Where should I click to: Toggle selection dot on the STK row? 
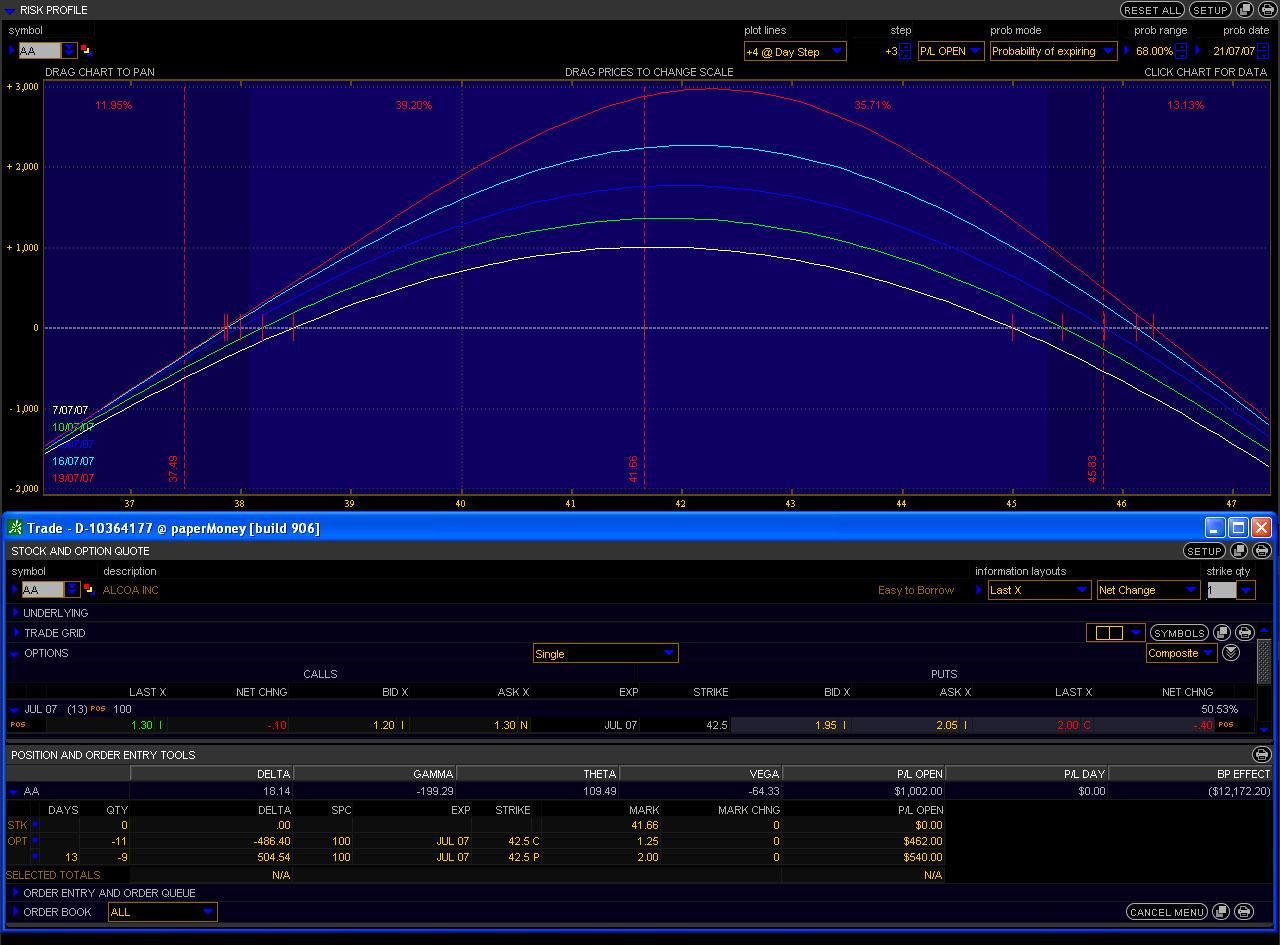point(35,825)
